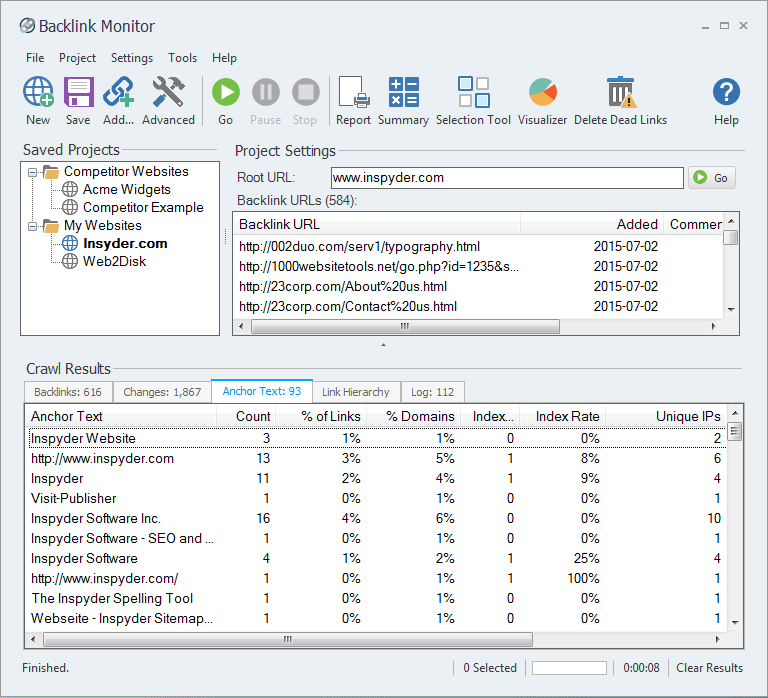Sort by the Backlink URL column header

coord(377,224)
